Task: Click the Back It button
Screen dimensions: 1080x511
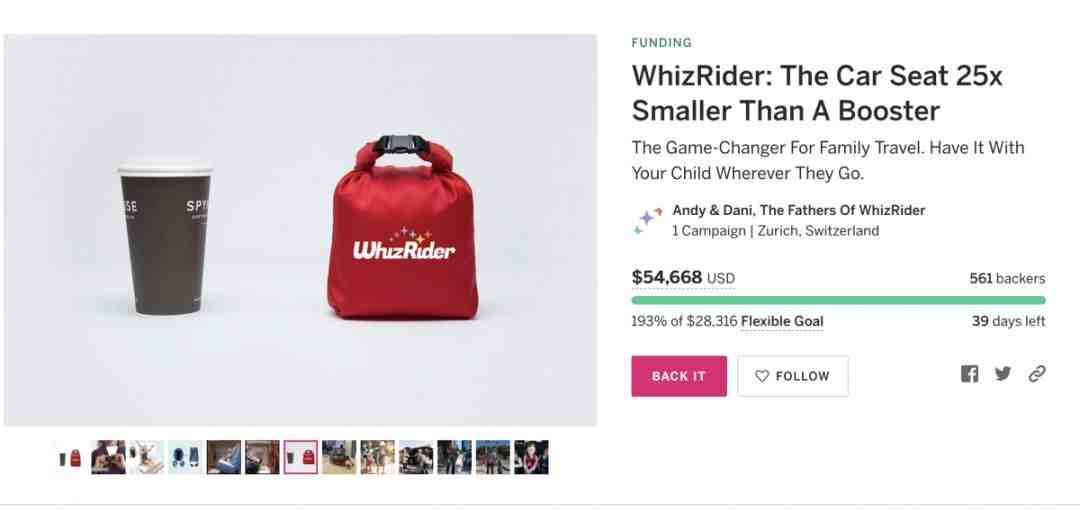Action: pos(679,376)
